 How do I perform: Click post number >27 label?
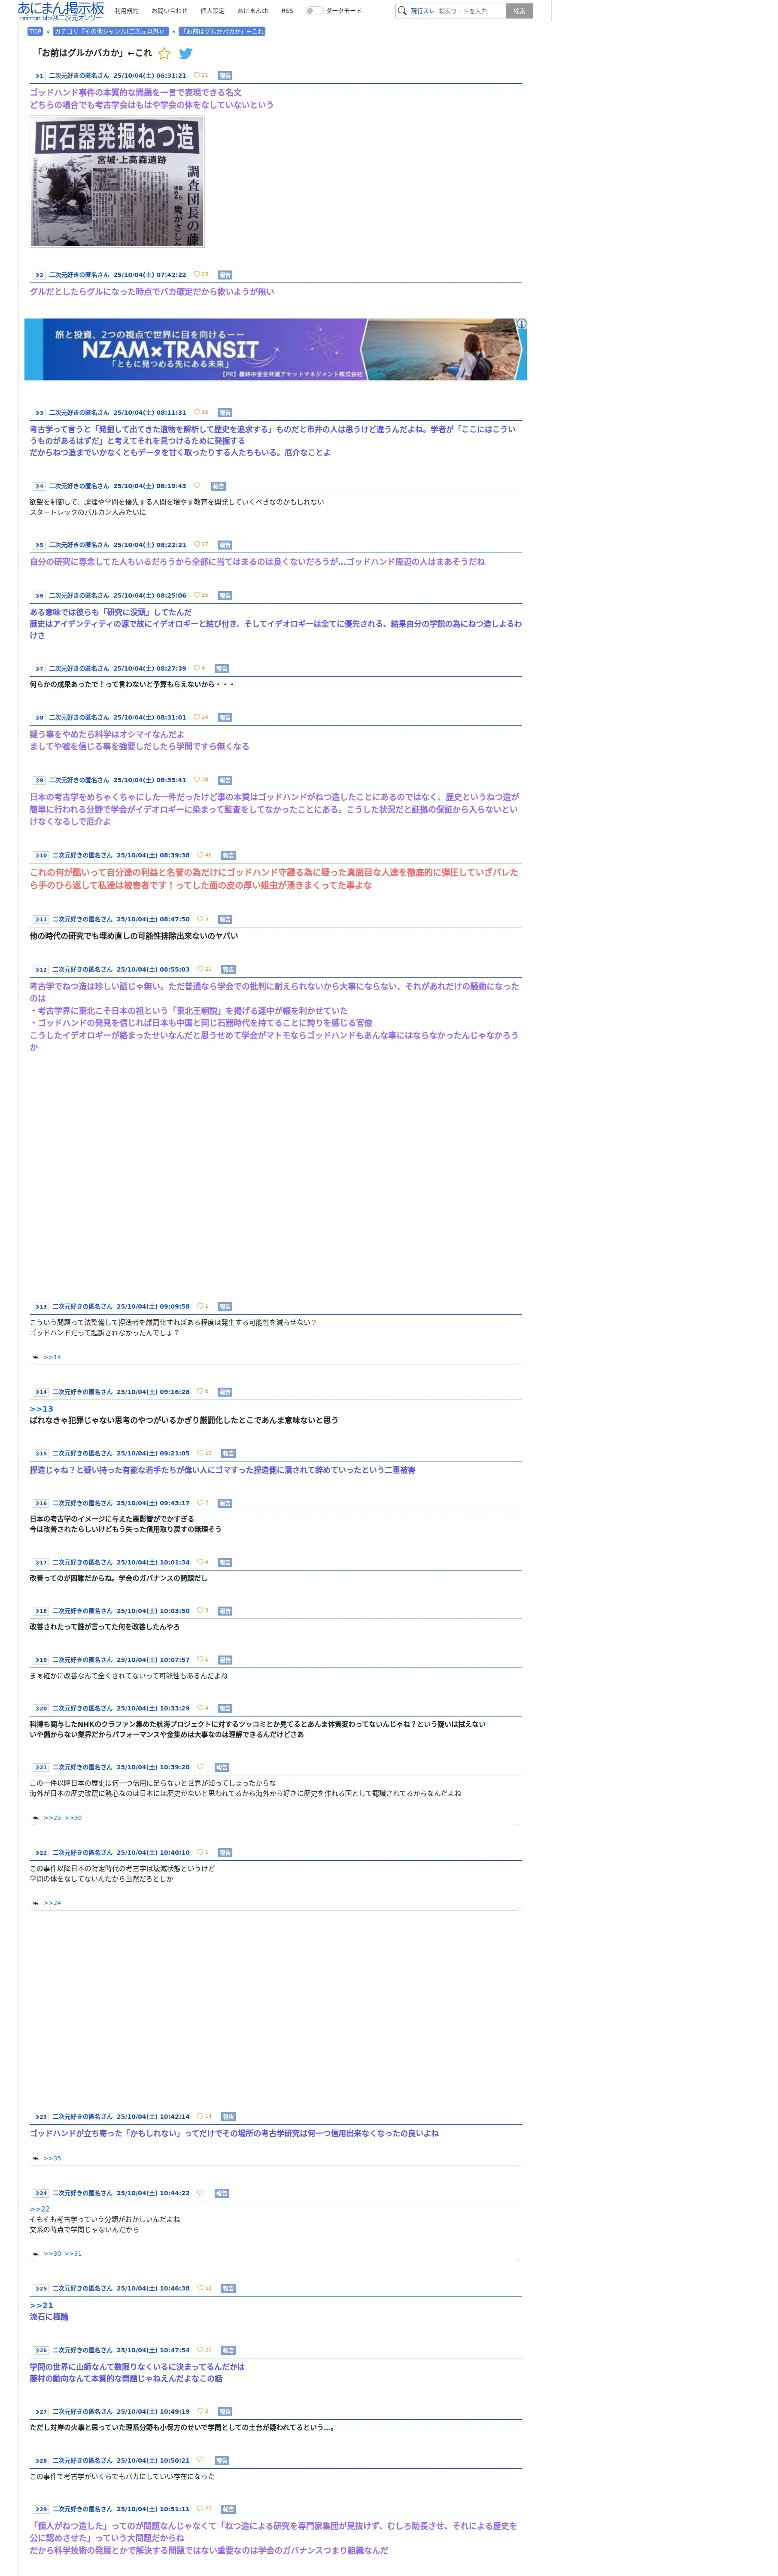coord(41,2412)
